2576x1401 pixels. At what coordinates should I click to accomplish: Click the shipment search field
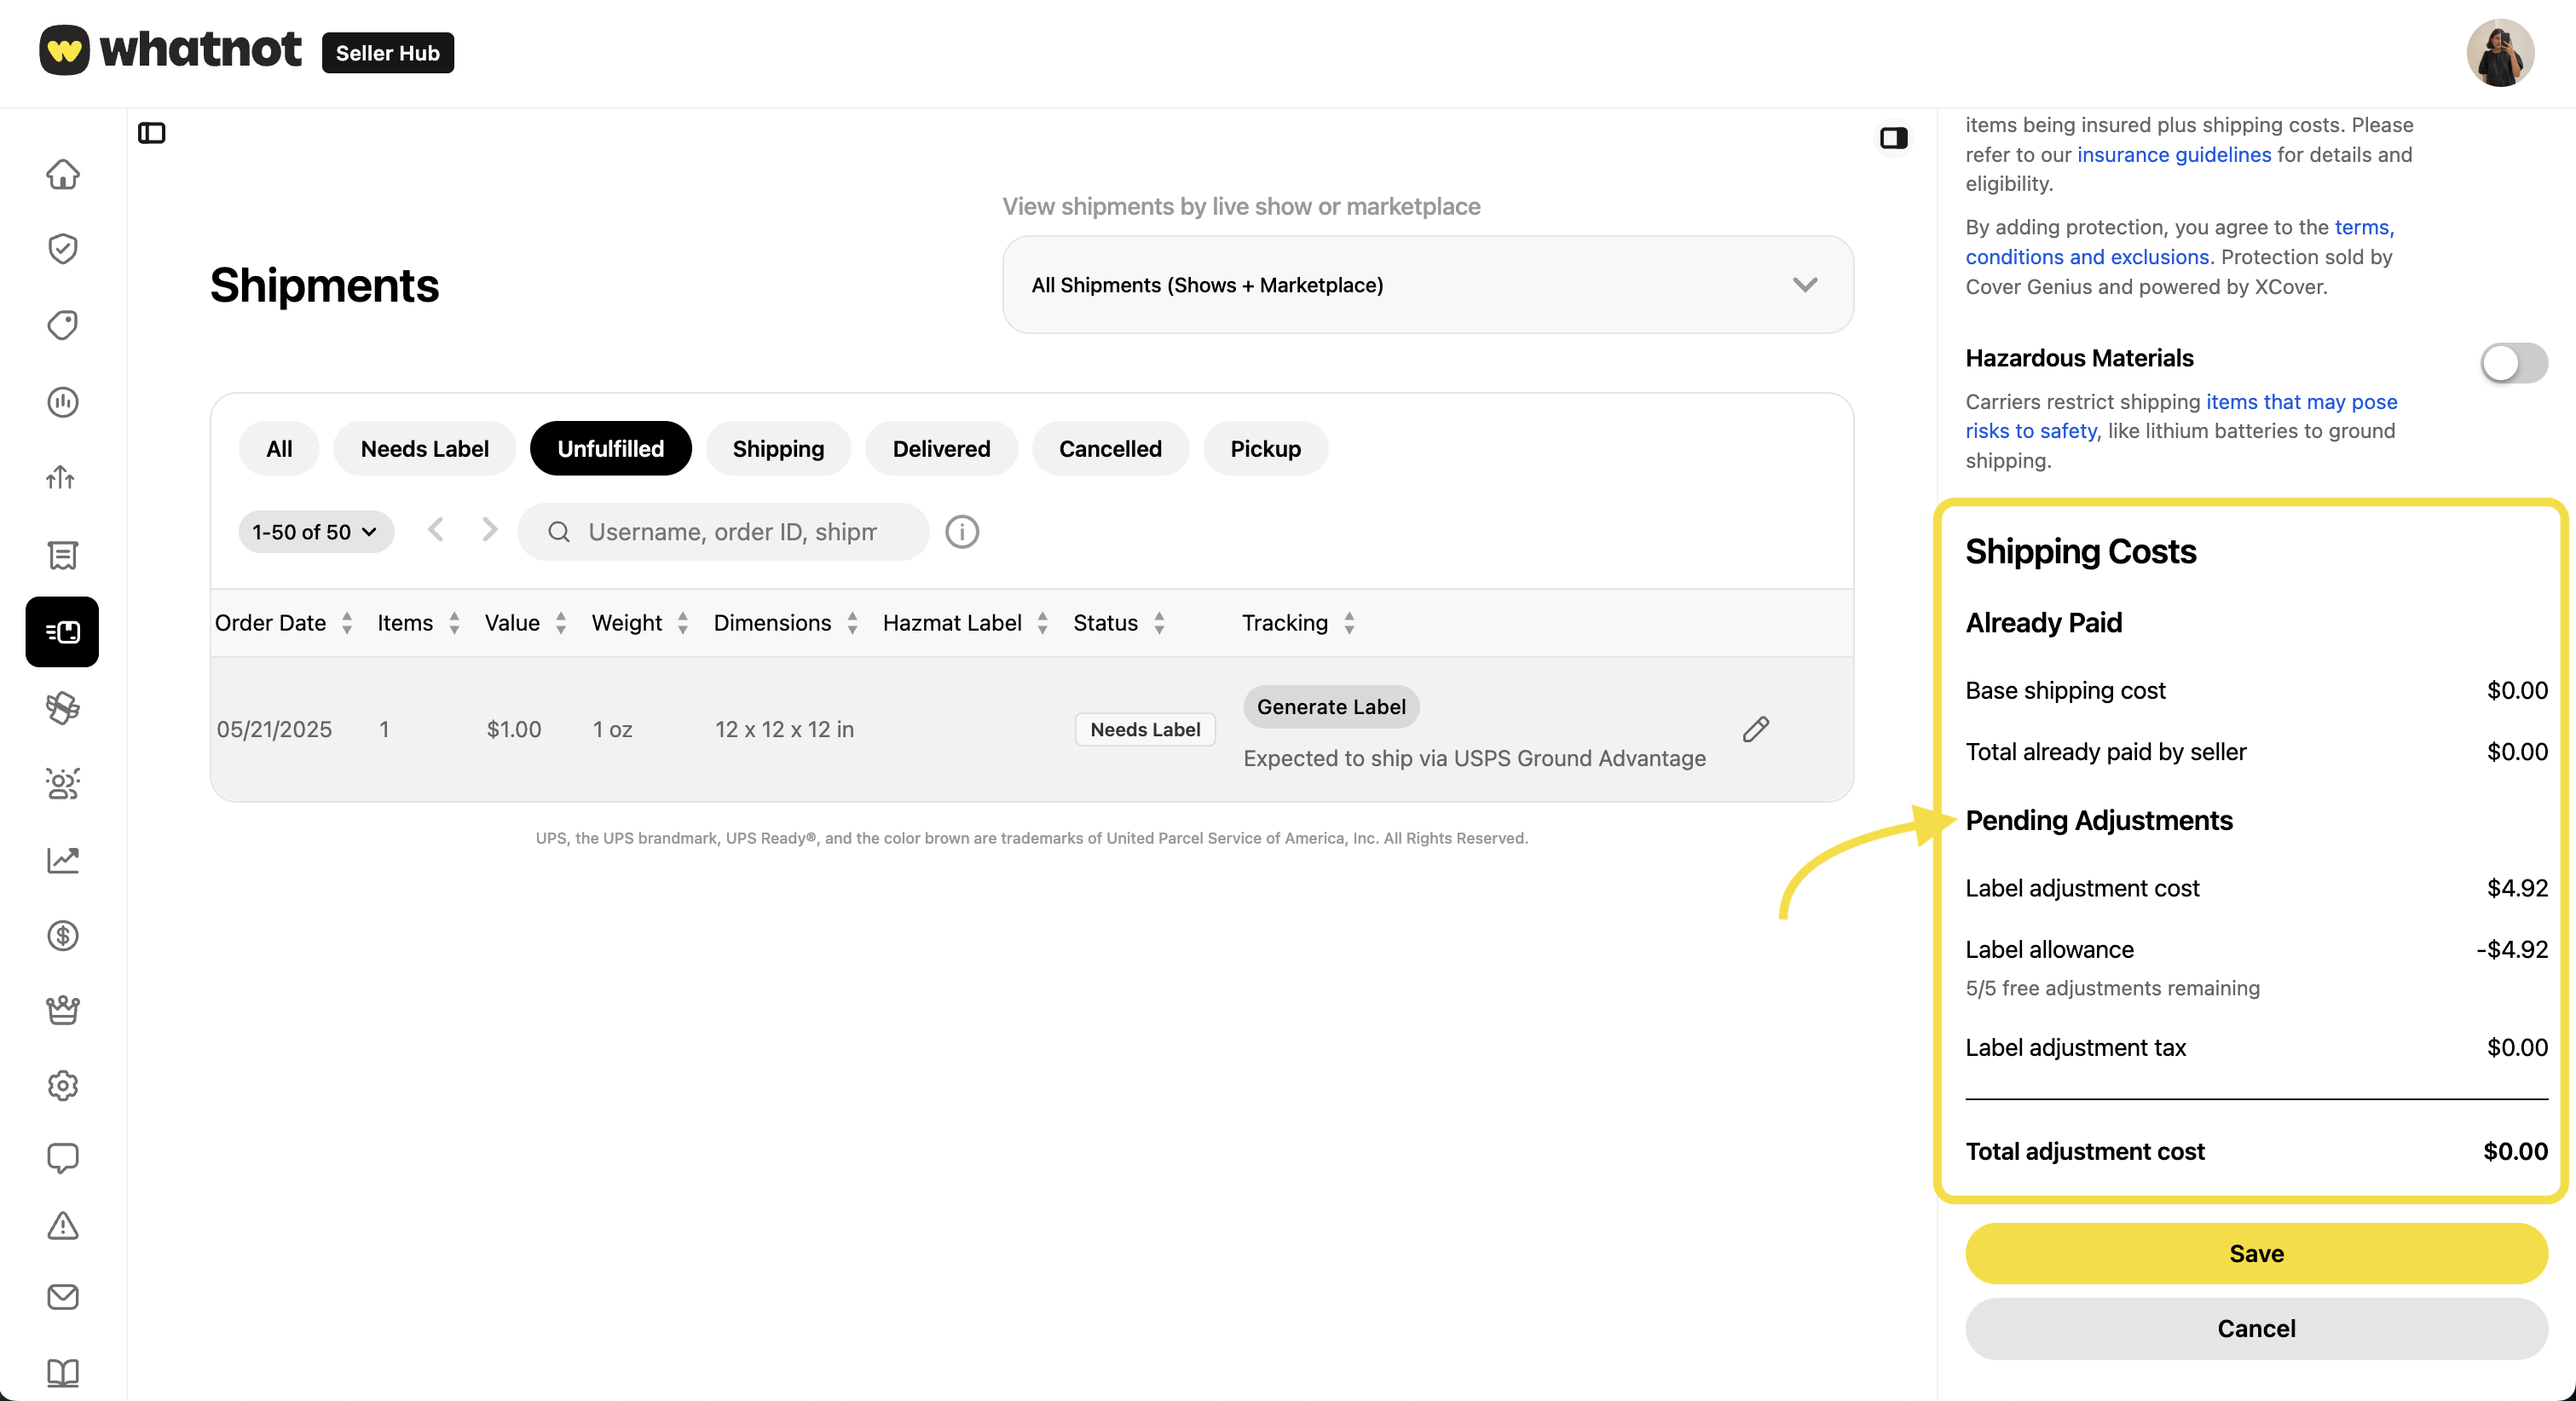[724, 532]
